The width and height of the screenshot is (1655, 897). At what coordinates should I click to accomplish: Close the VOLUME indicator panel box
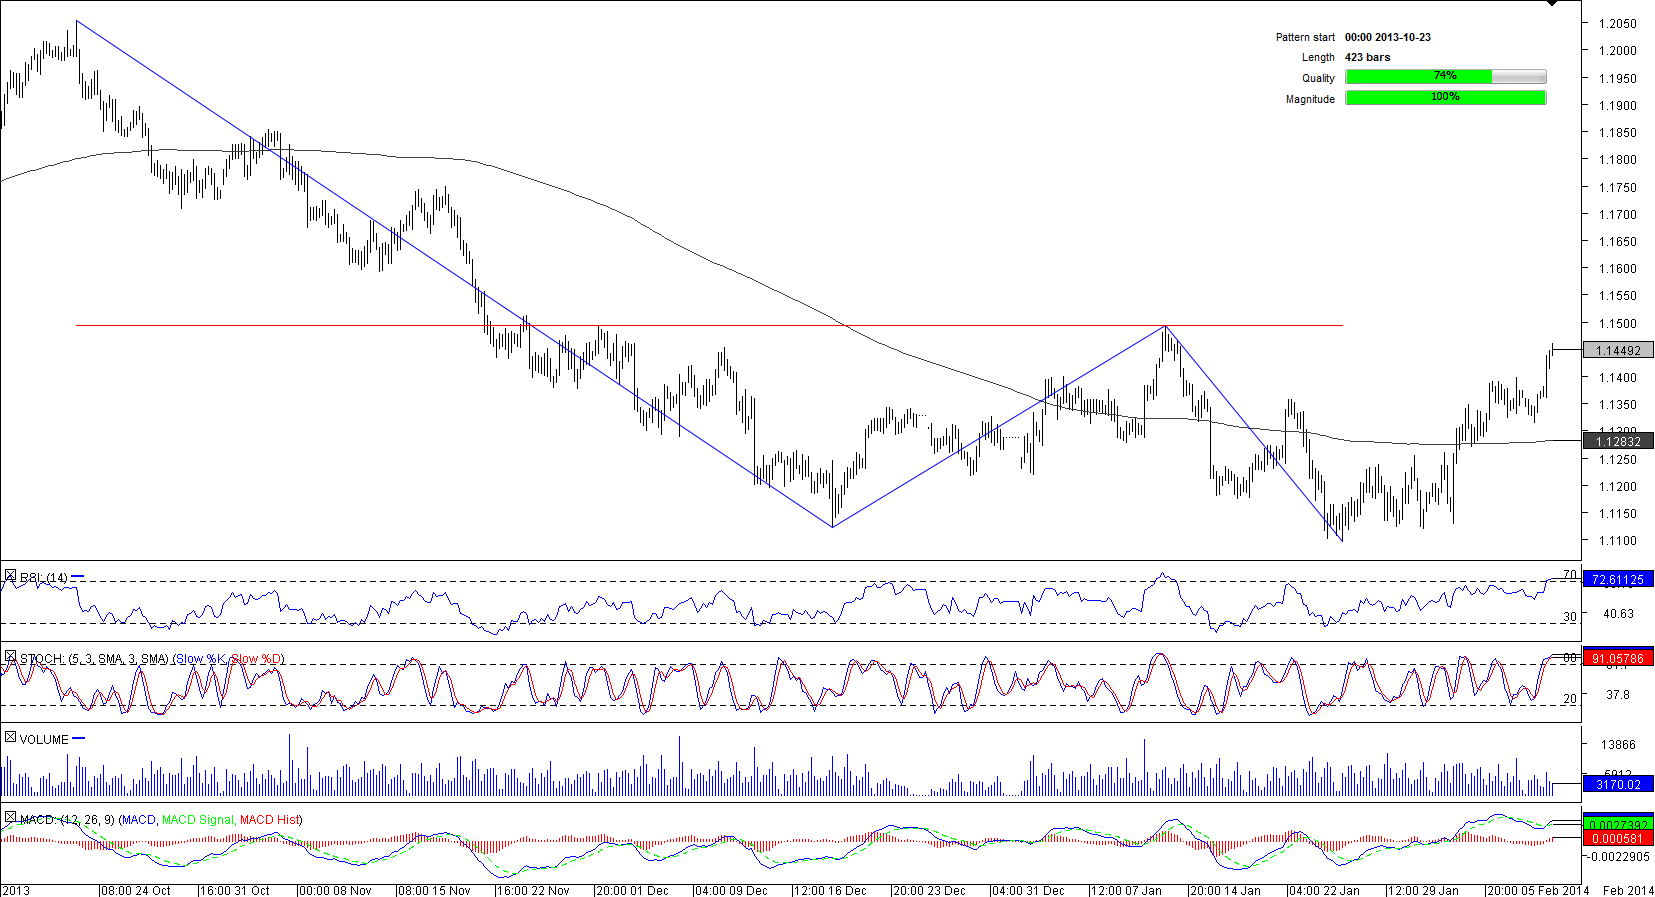[10, 738]
